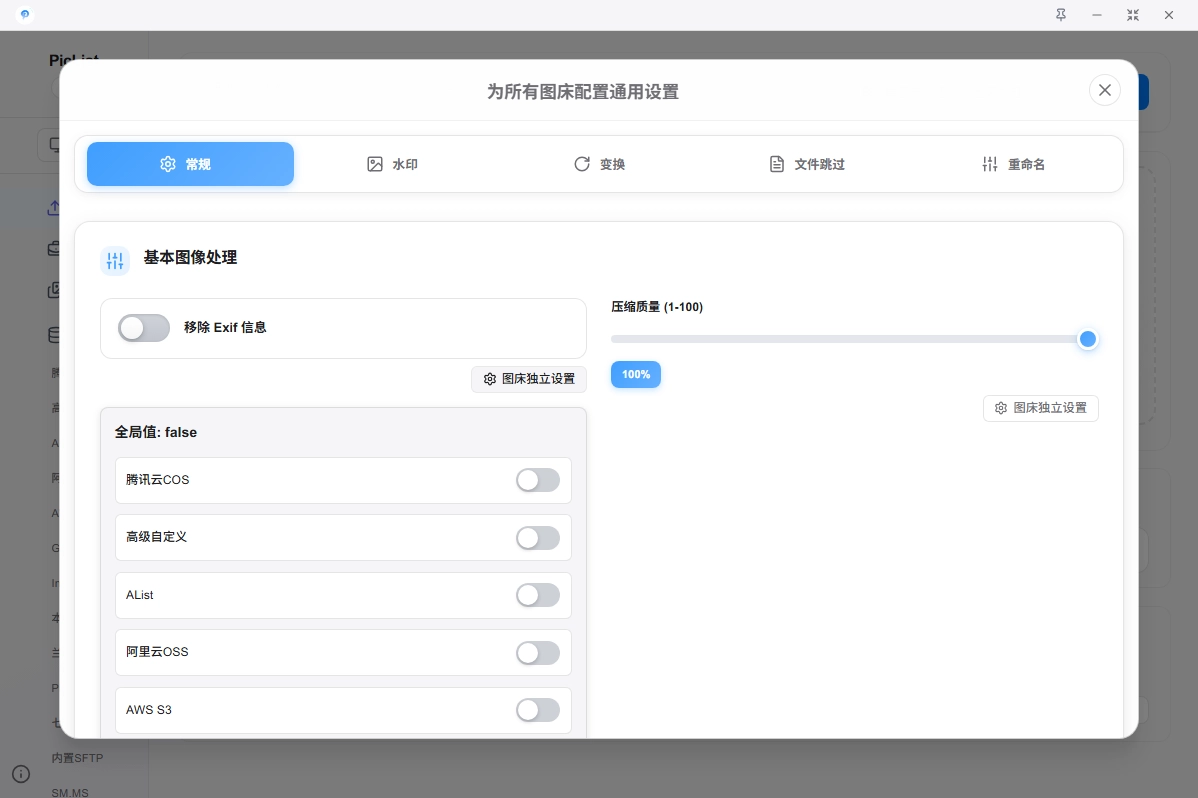Click the rotate icon on 变换 tab
Viewport: 1198px width, 798px height.
(x=582, y=164)
